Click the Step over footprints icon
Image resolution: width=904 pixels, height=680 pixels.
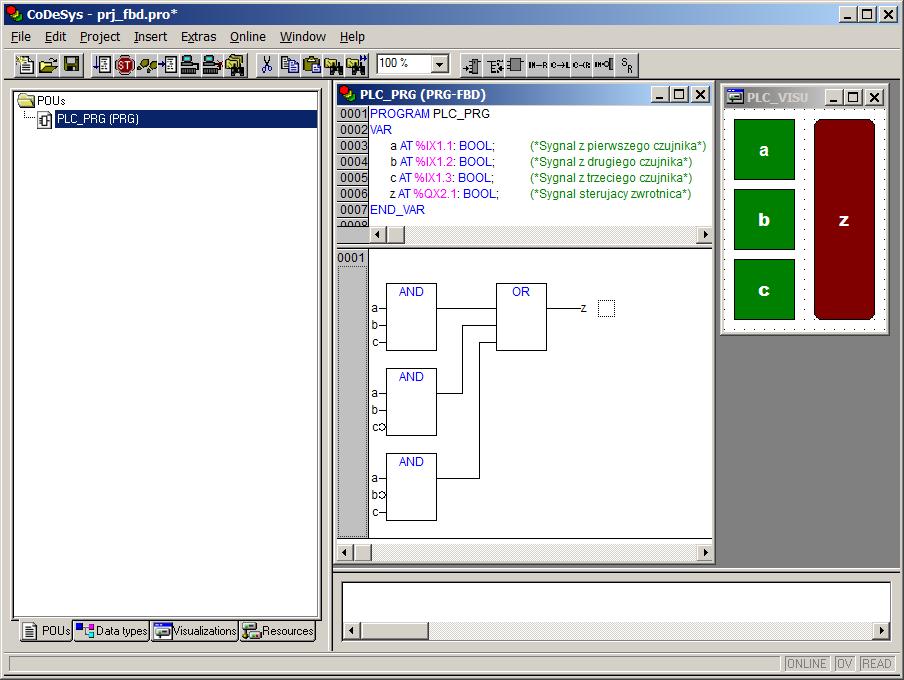146,65
